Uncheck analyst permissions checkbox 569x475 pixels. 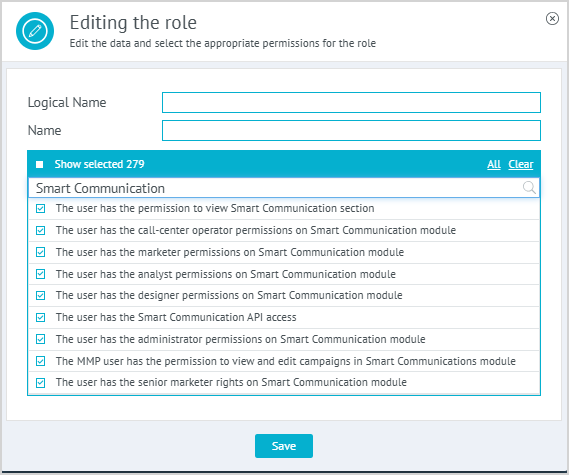pos(41,274)
